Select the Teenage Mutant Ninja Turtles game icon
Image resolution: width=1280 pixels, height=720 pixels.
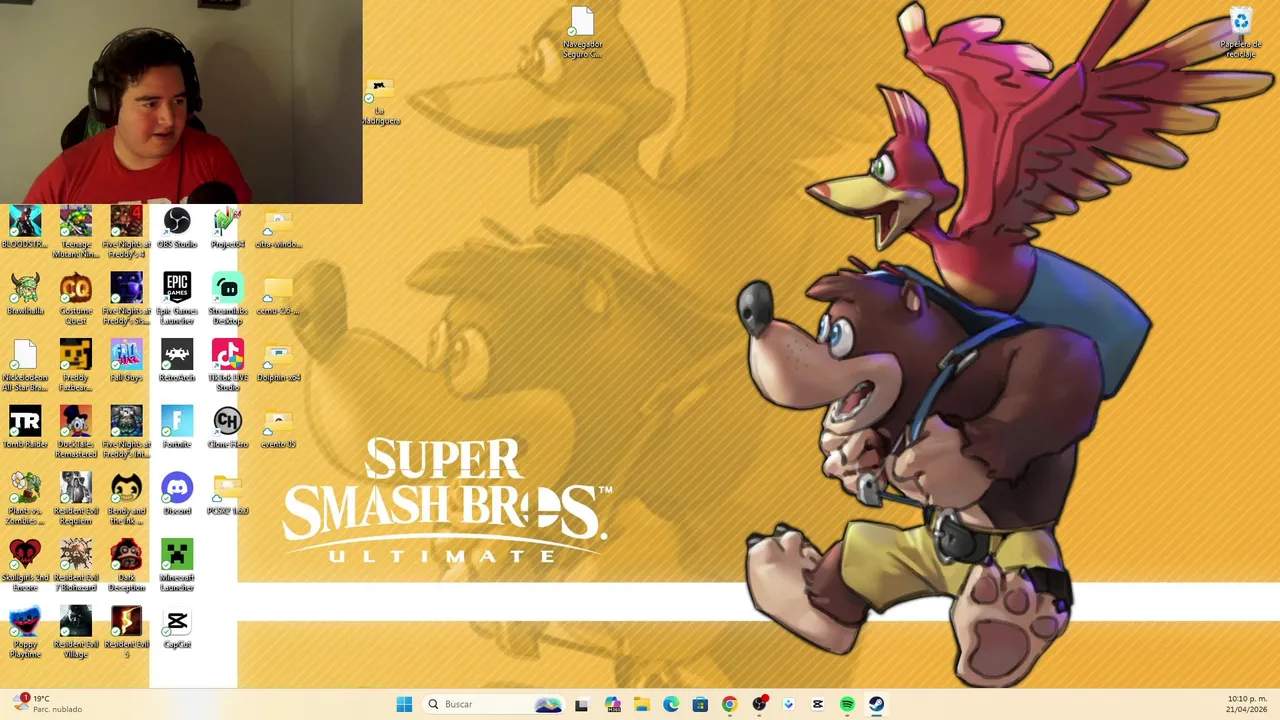pos(76,232)
